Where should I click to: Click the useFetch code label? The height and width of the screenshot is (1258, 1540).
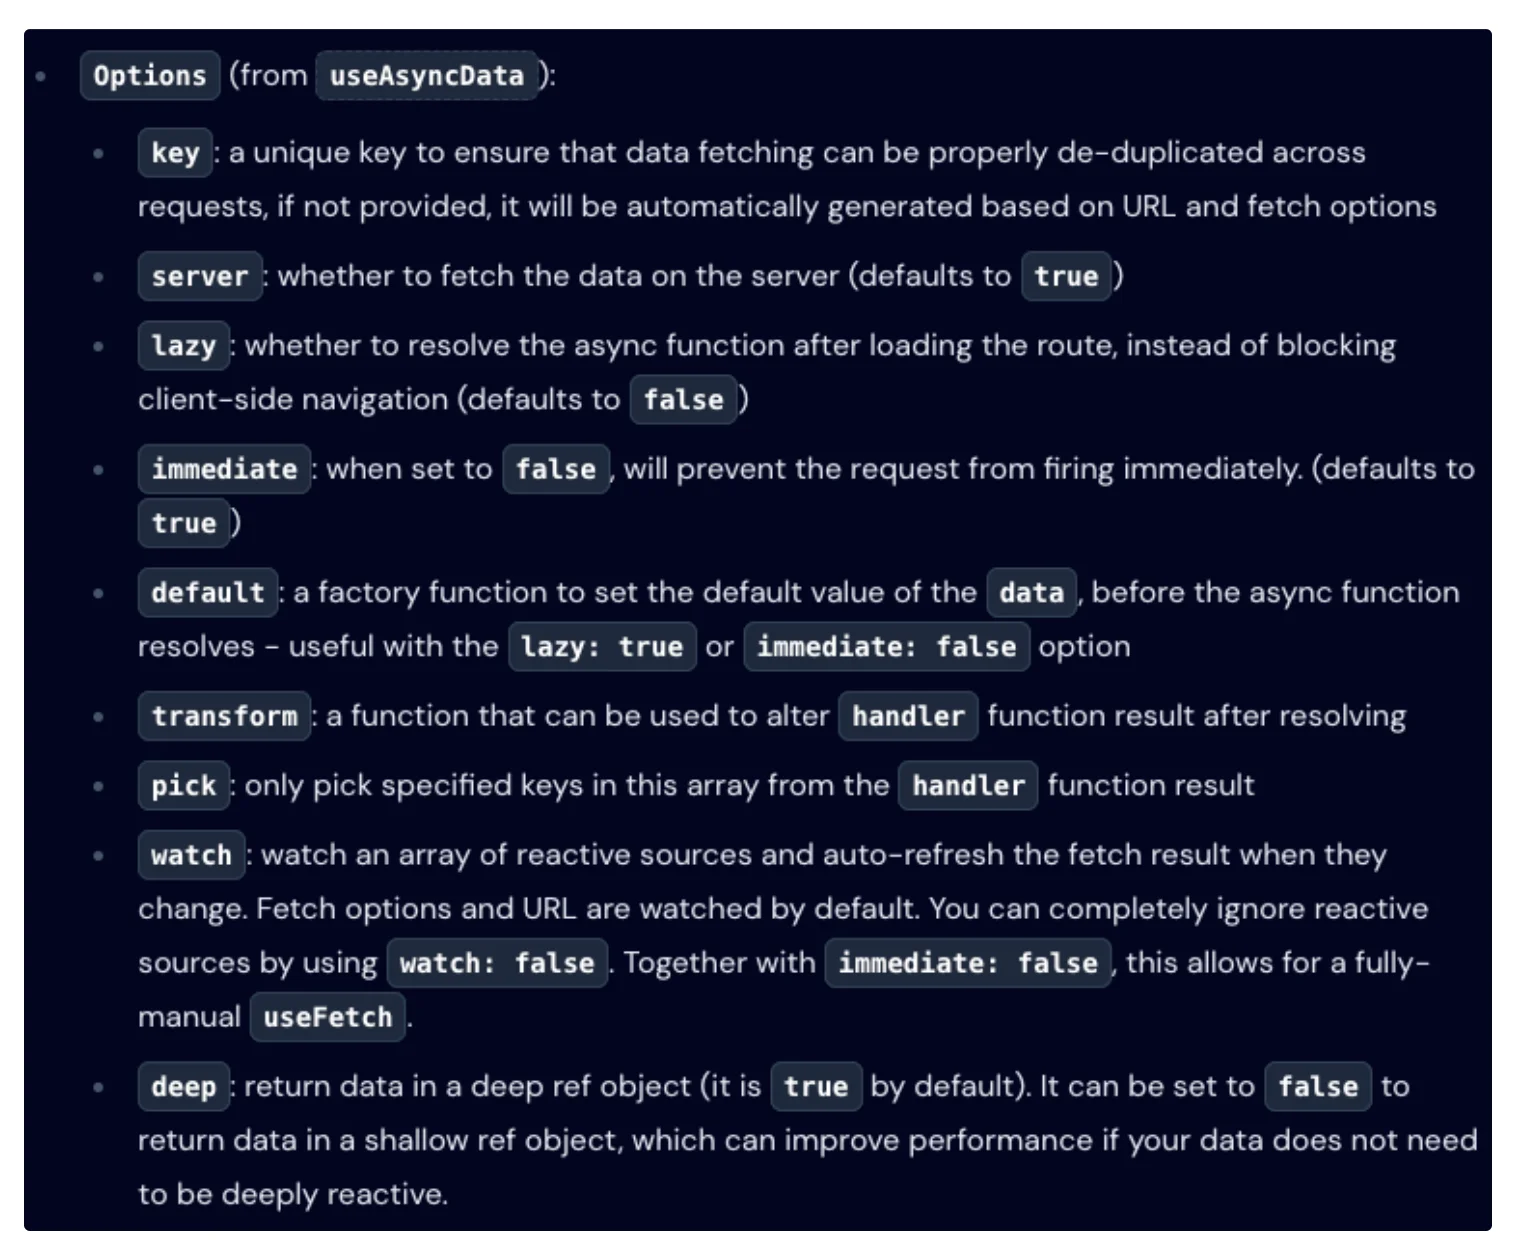(x=328, y=1017)
